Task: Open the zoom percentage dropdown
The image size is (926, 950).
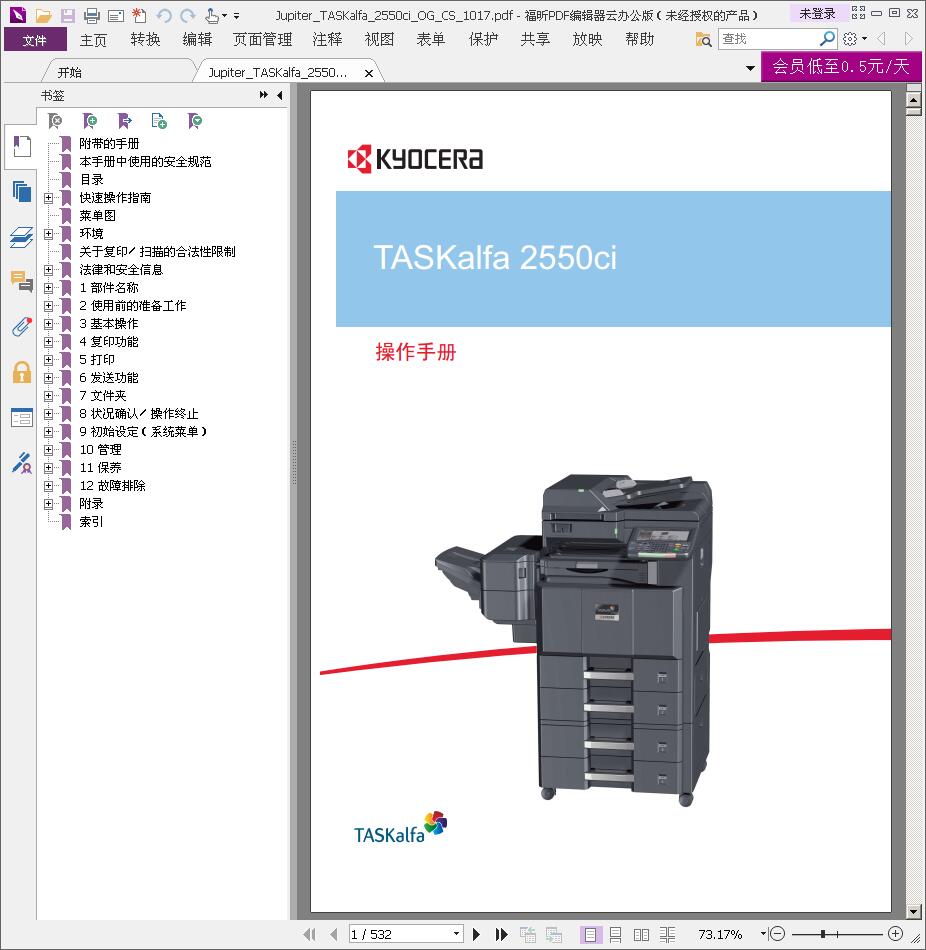Action: [763, 934]
